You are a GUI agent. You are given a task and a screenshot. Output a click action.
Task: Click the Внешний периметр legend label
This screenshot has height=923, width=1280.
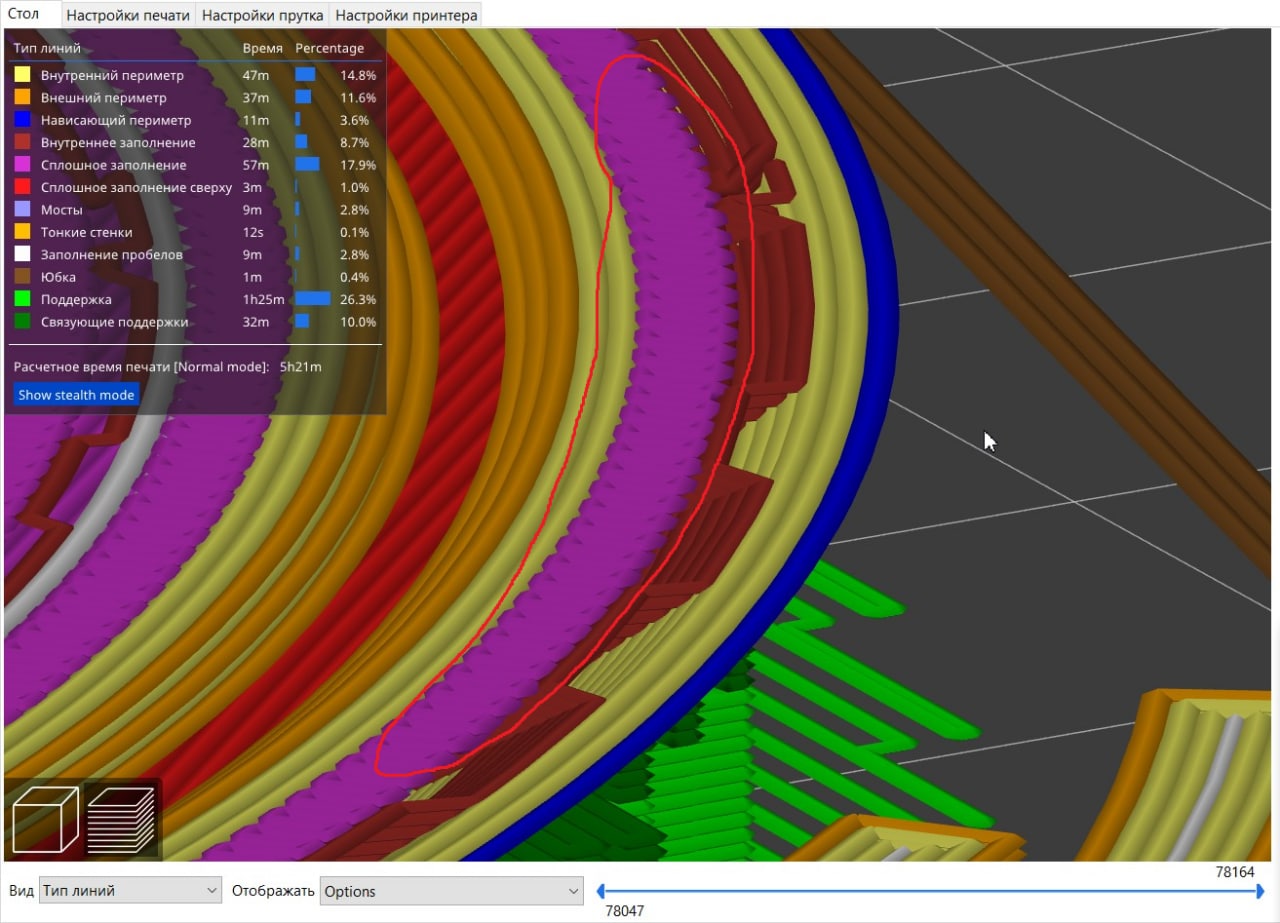point(104,98)
